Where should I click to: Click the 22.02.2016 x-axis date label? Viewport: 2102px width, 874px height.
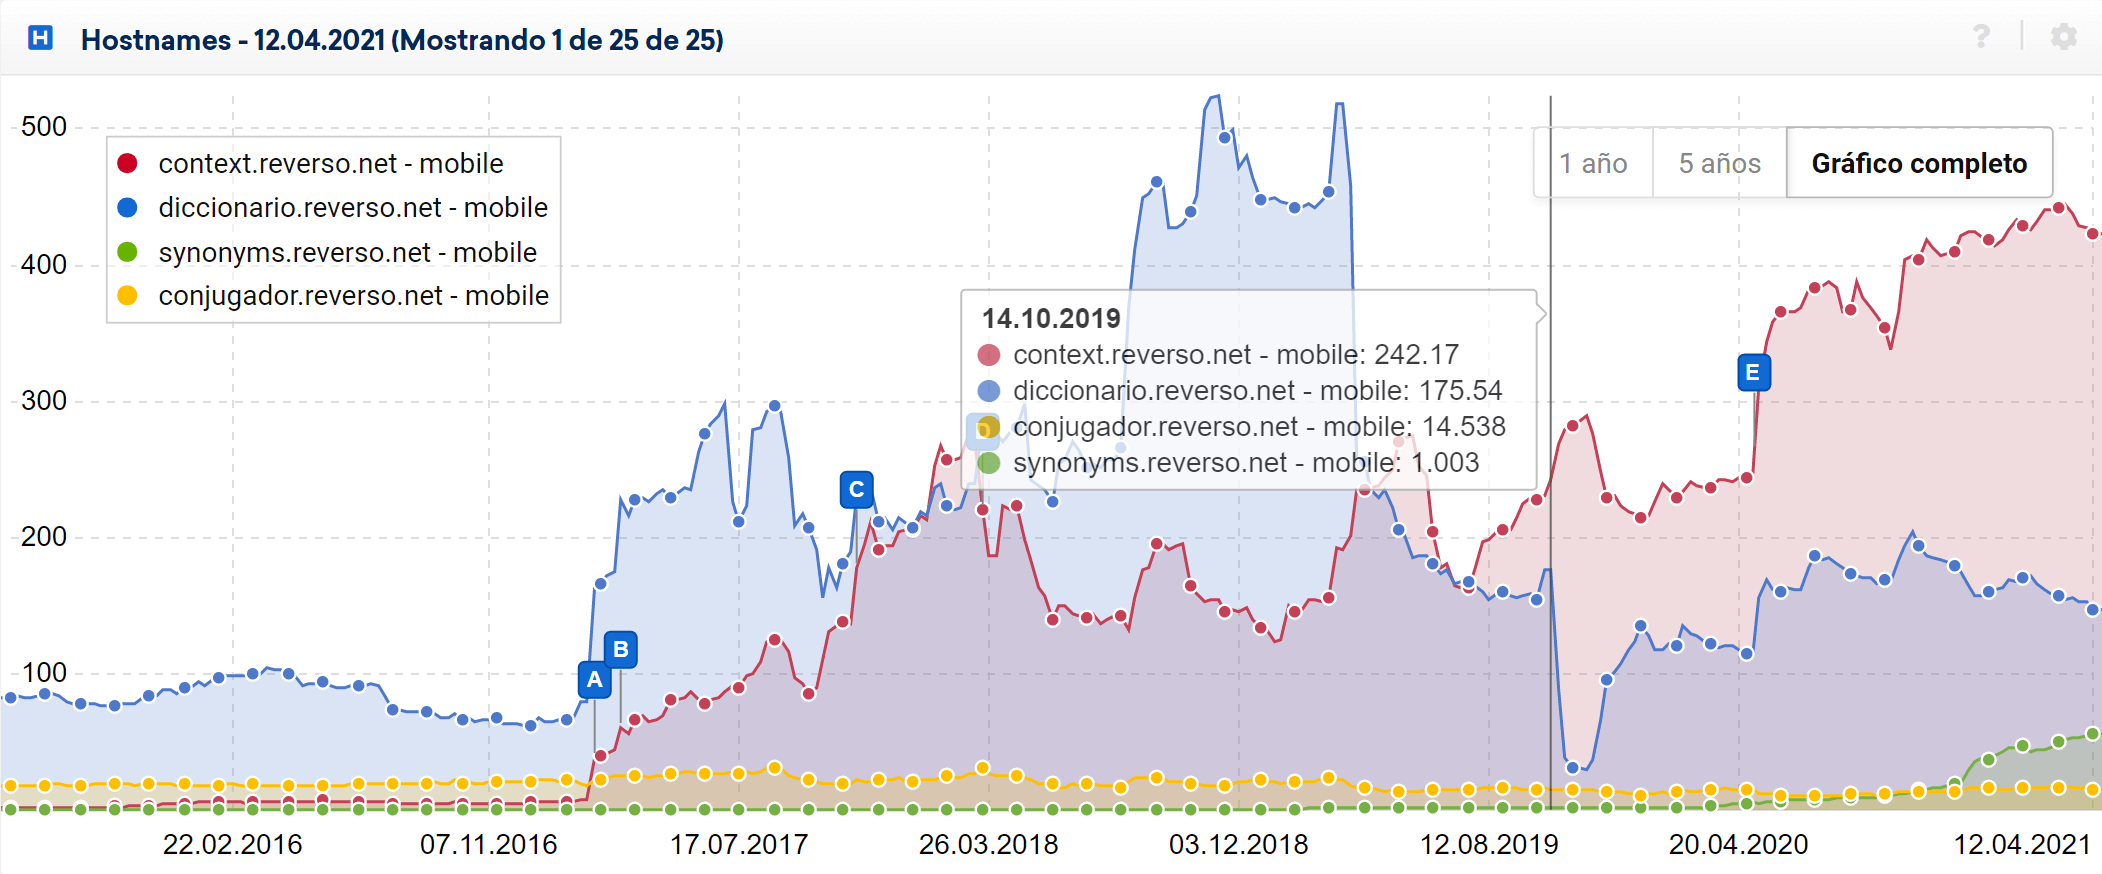(x=232, y=845)
